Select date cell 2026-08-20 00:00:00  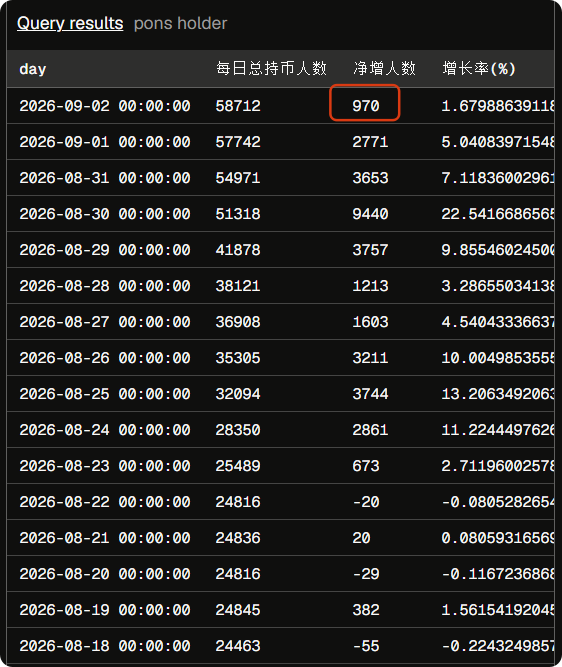pos(105,574)
